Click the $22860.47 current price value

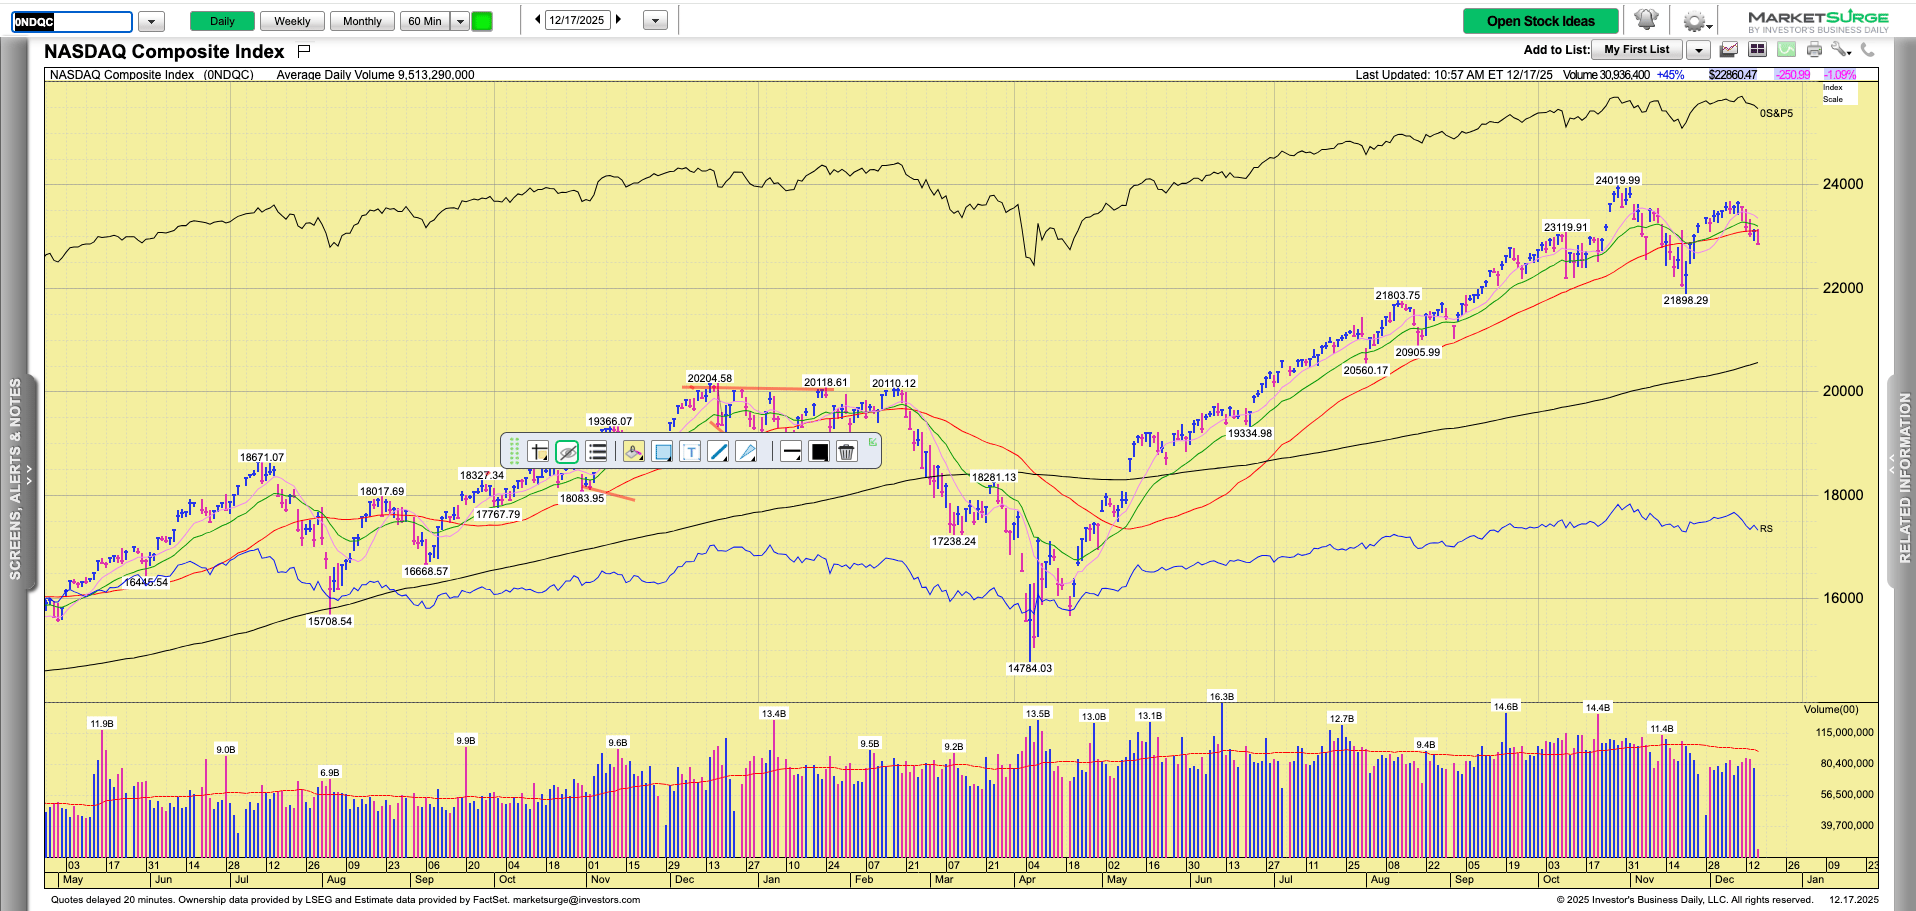coord(1732,75)
